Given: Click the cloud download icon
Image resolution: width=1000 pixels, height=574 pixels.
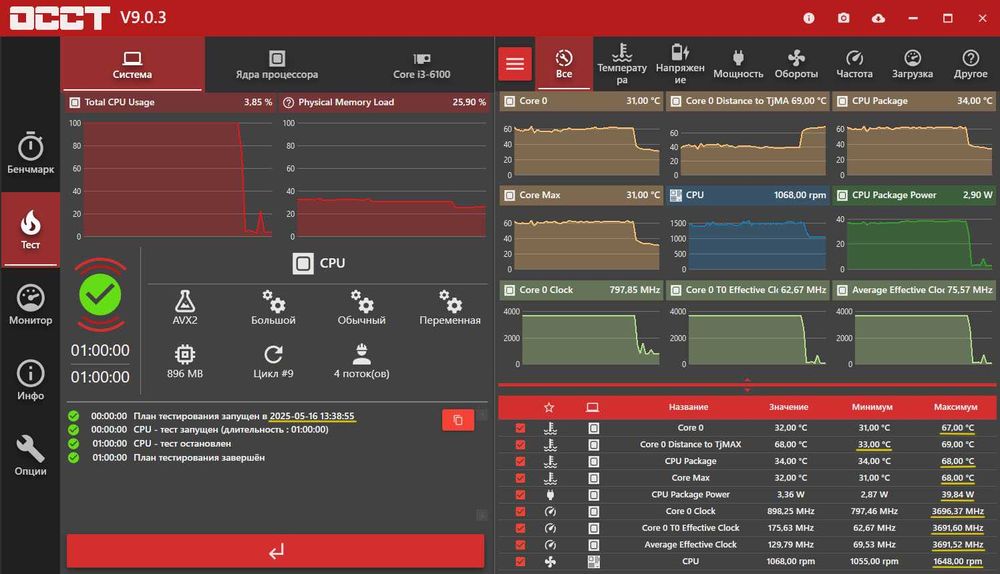Looking at the screenshot, I should [x=878, y=18].
